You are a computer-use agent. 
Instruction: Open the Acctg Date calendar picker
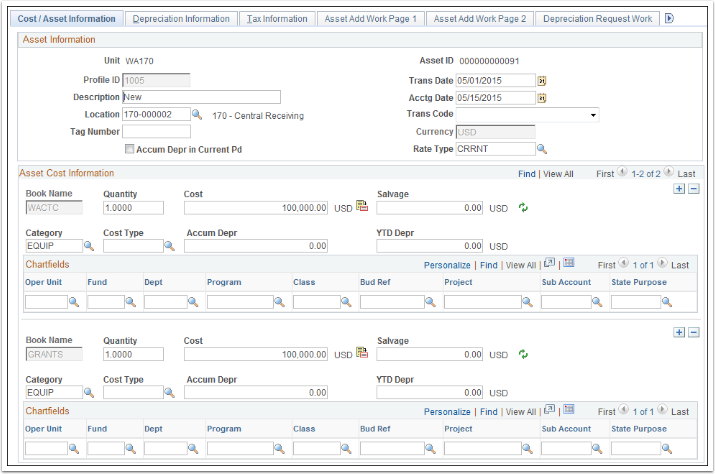(x=542, y=98)
